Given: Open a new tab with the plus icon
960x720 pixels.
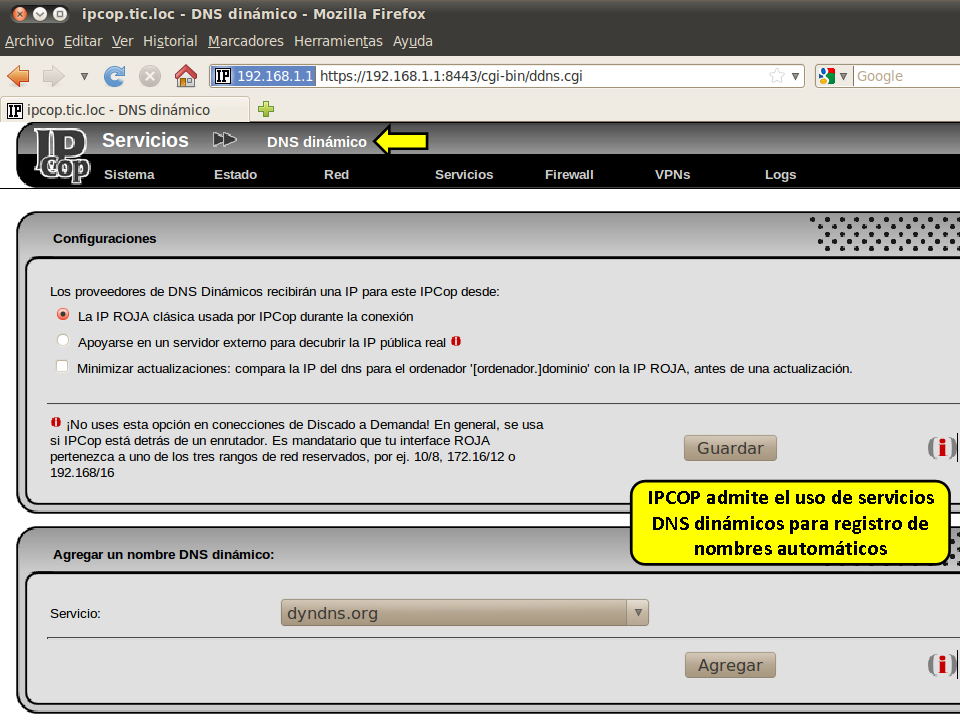Looking at the screenshot, I should pyautogui.click(x=266, y=109).
